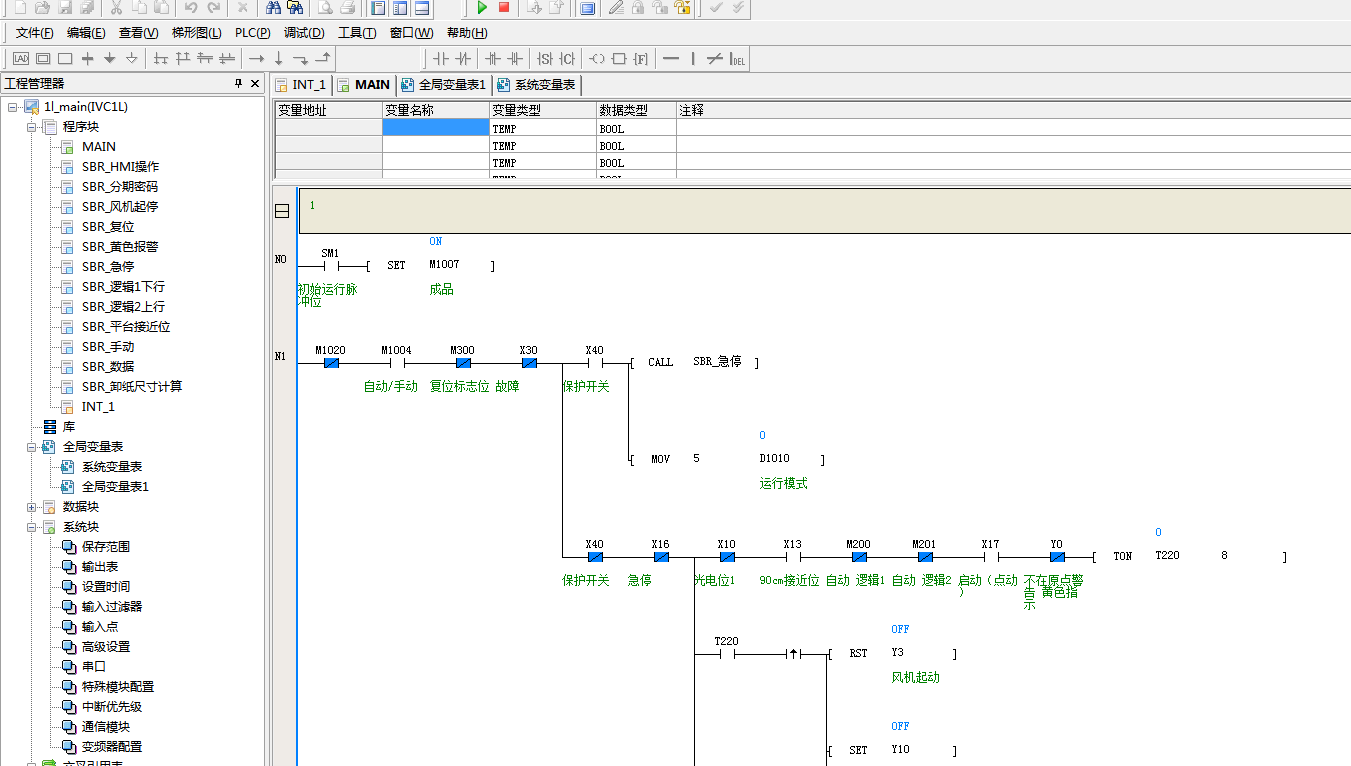The width and height of the screenshot is (1351, 766).
Task: Select the RST Y3 instruction
Action: click(892, 653)
